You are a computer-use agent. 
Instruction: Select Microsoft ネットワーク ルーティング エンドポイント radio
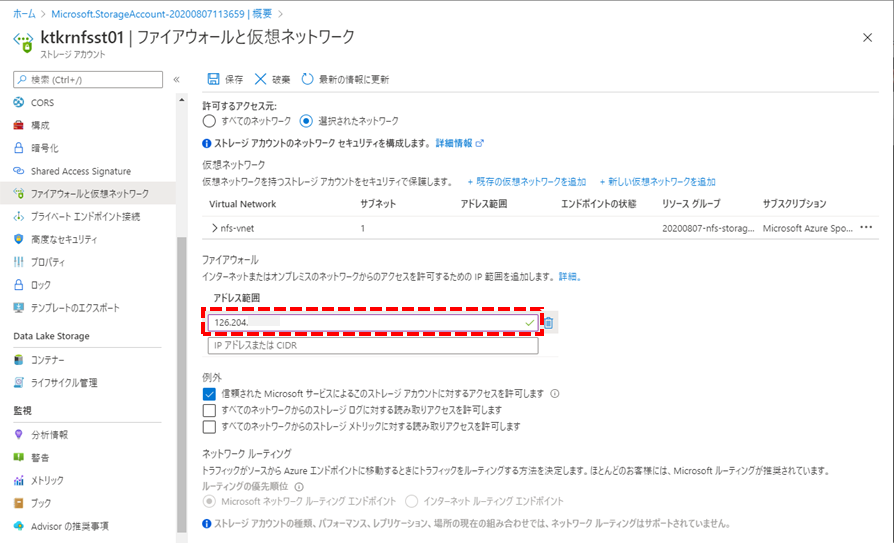coord(209,501)
